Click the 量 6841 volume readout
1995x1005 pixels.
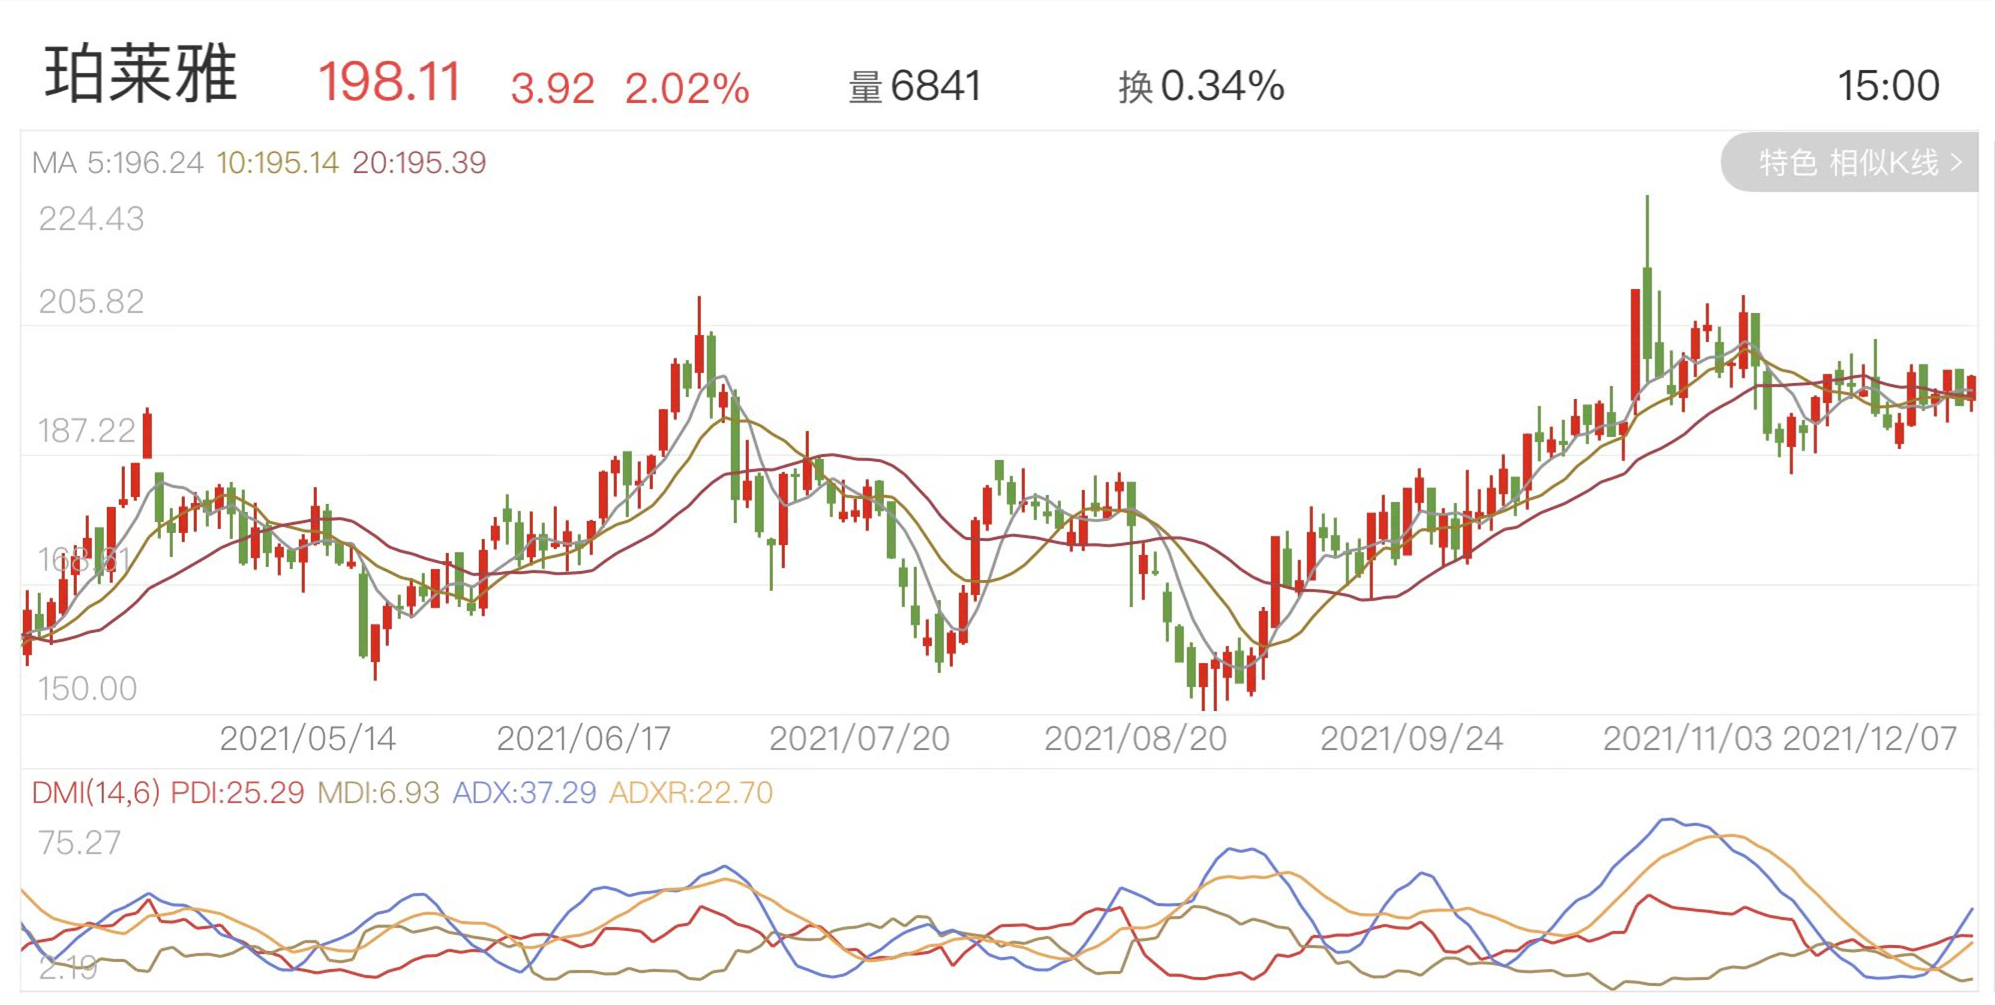click(915, 86)
